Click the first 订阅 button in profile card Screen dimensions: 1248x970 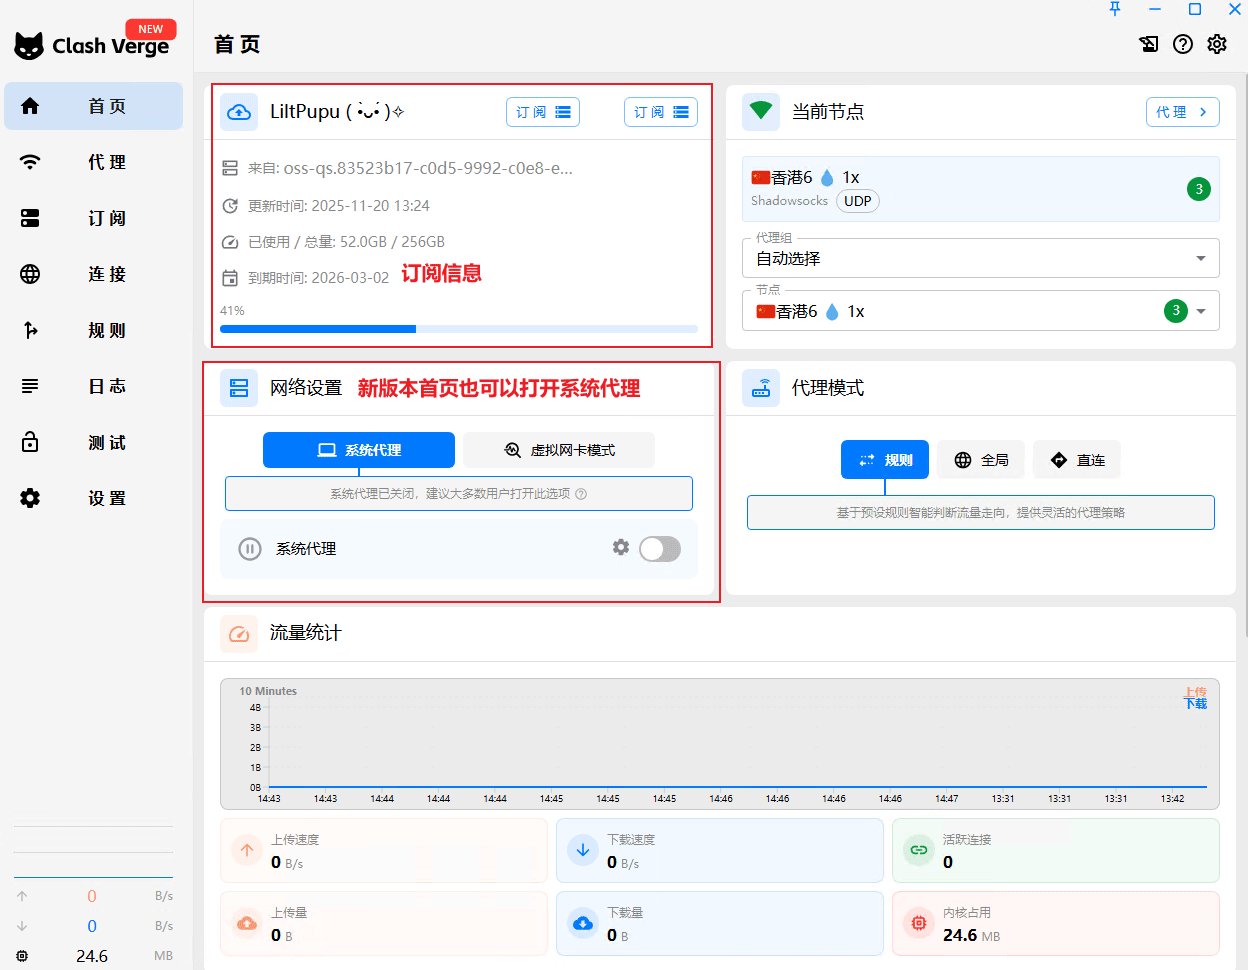[543, 112]
